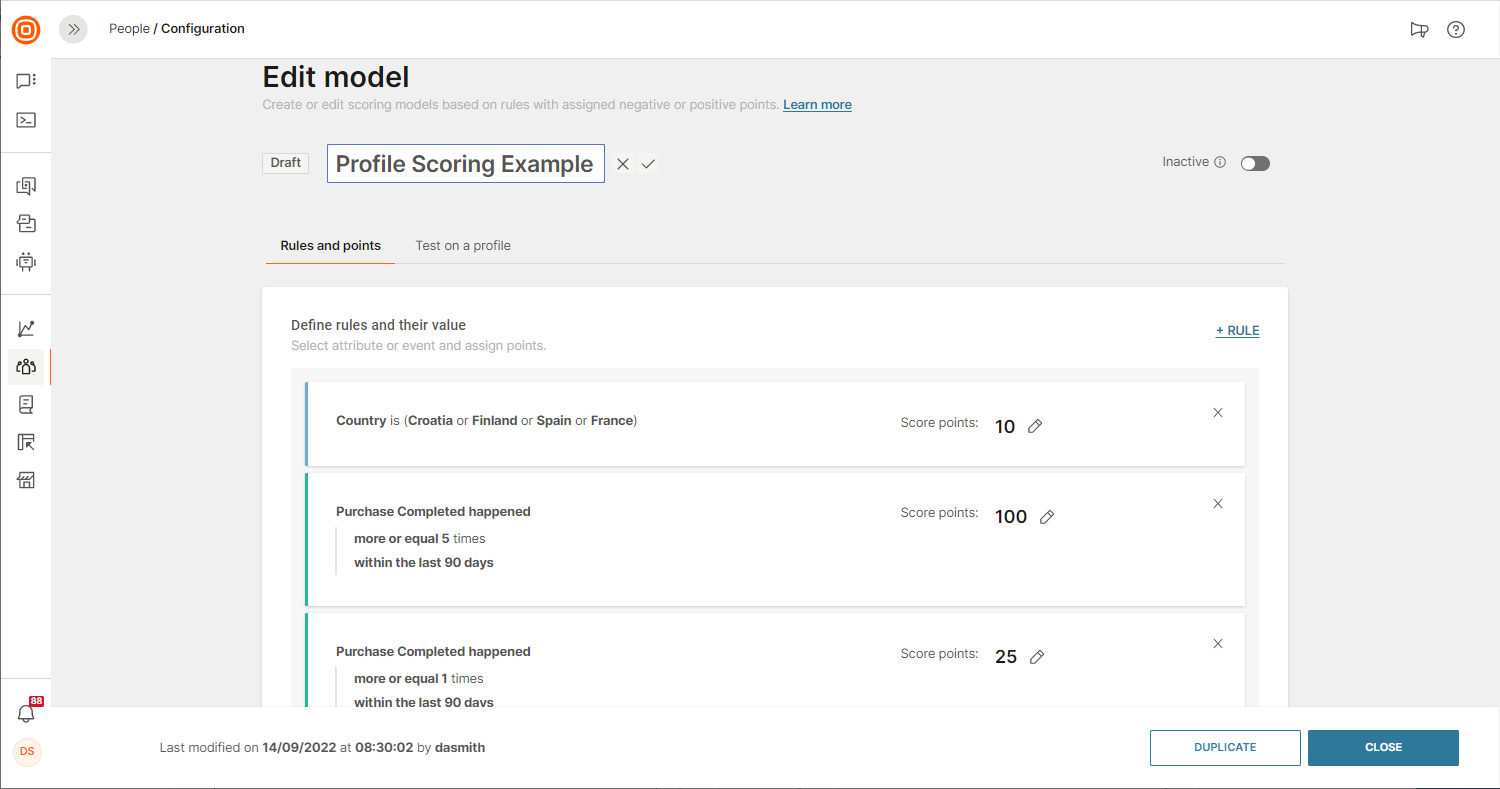Open the People module in sidebar
The height and width of the screenshot is (789, 1500).
point(26,367)
